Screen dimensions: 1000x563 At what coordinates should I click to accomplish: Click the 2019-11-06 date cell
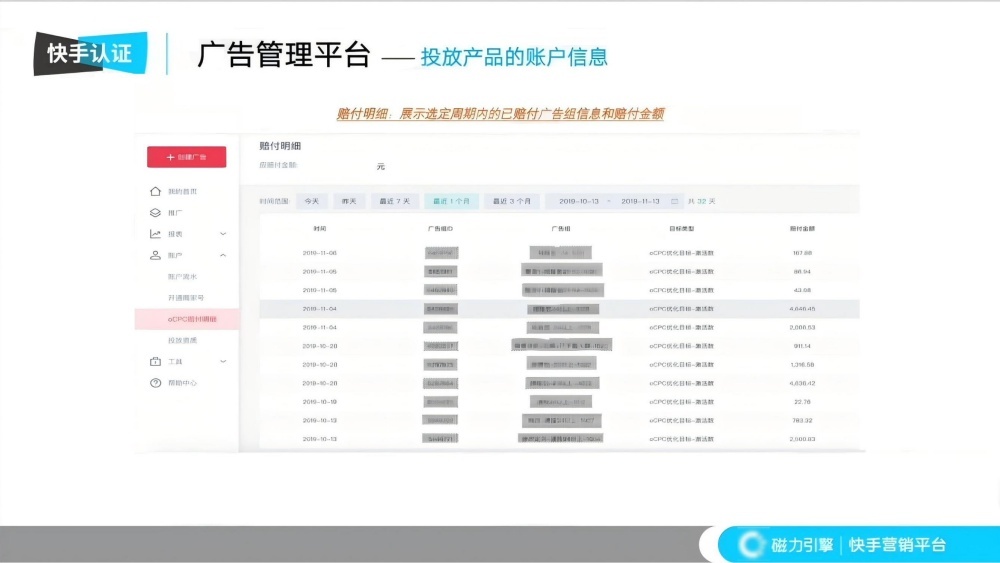click(x=320, y=253)
